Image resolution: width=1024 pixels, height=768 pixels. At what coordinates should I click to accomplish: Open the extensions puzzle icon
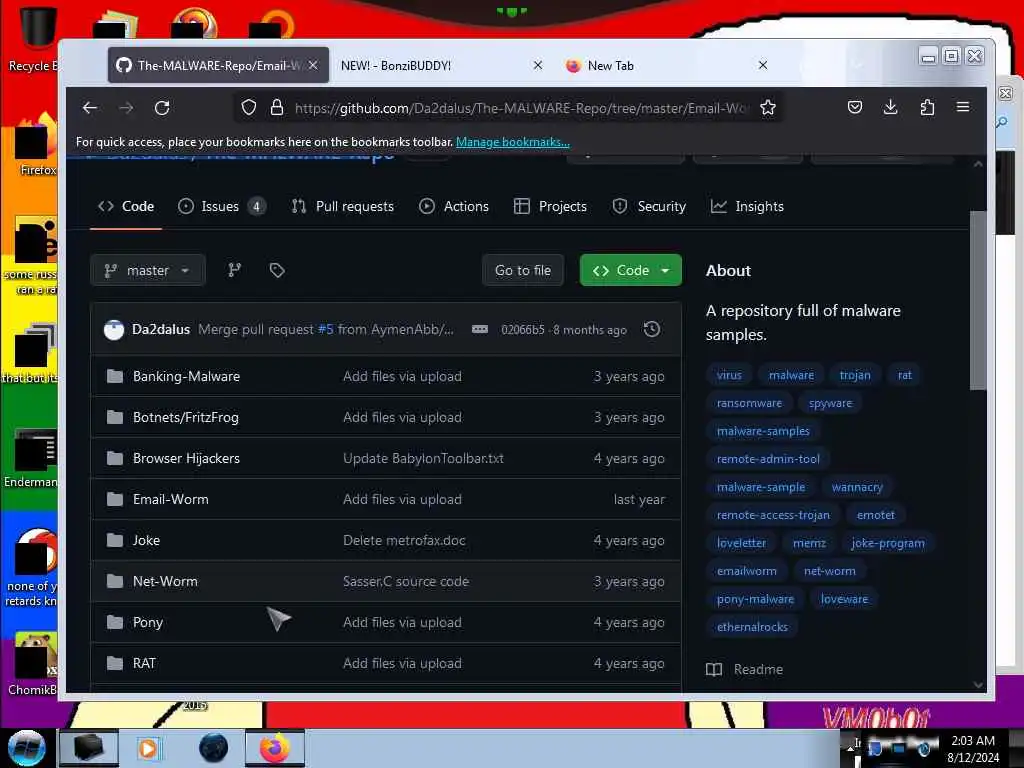(x=927, y=107)
